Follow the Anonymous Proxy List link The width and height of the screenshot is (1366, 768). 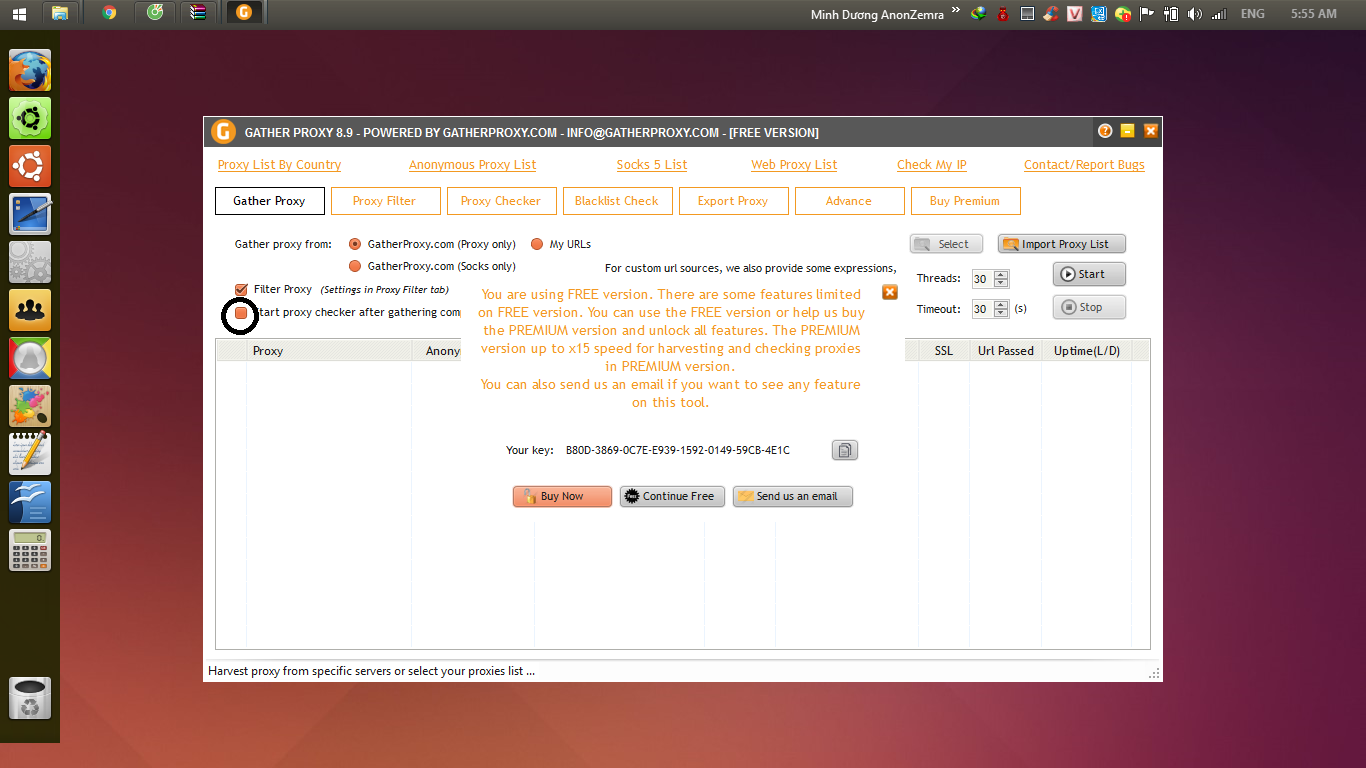click(473, 165)
